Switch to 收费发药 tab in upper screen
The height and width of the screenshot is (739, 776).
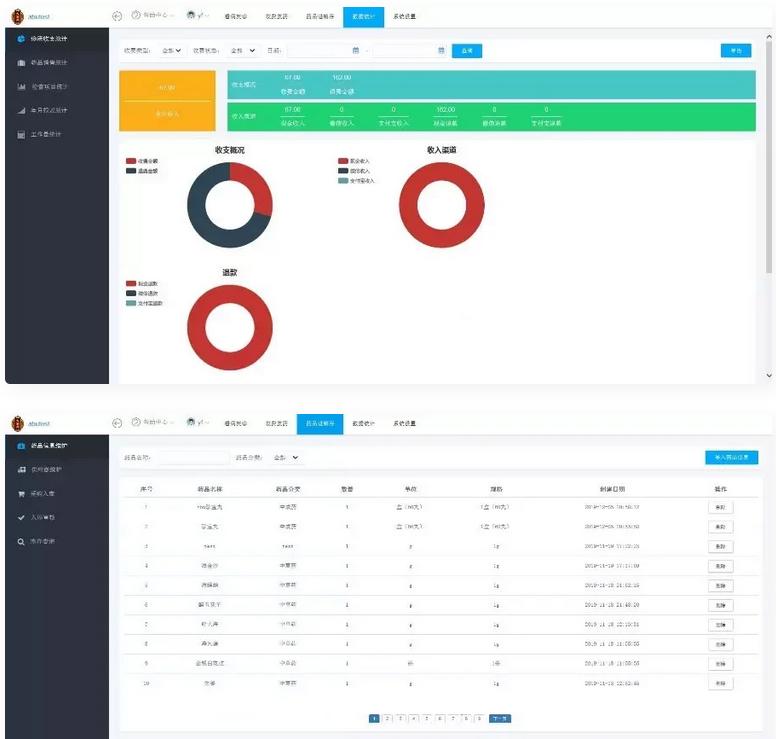[x=276, y=16]
